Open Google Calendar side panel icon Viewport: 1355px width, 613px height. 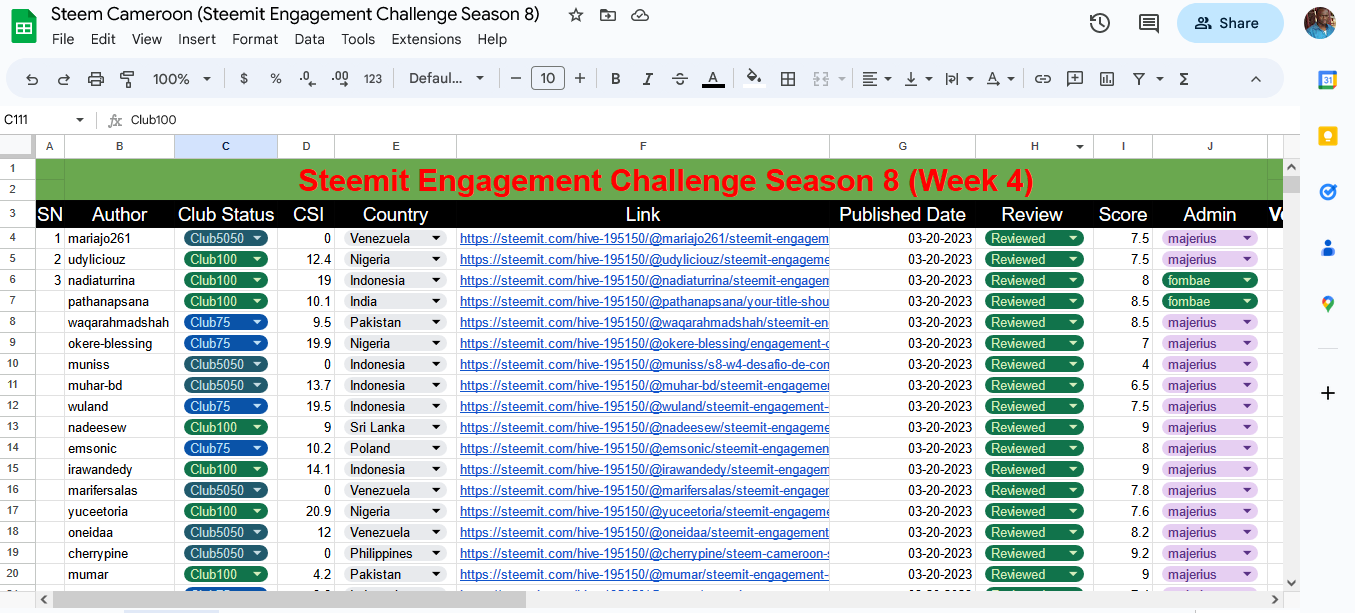1328,81
